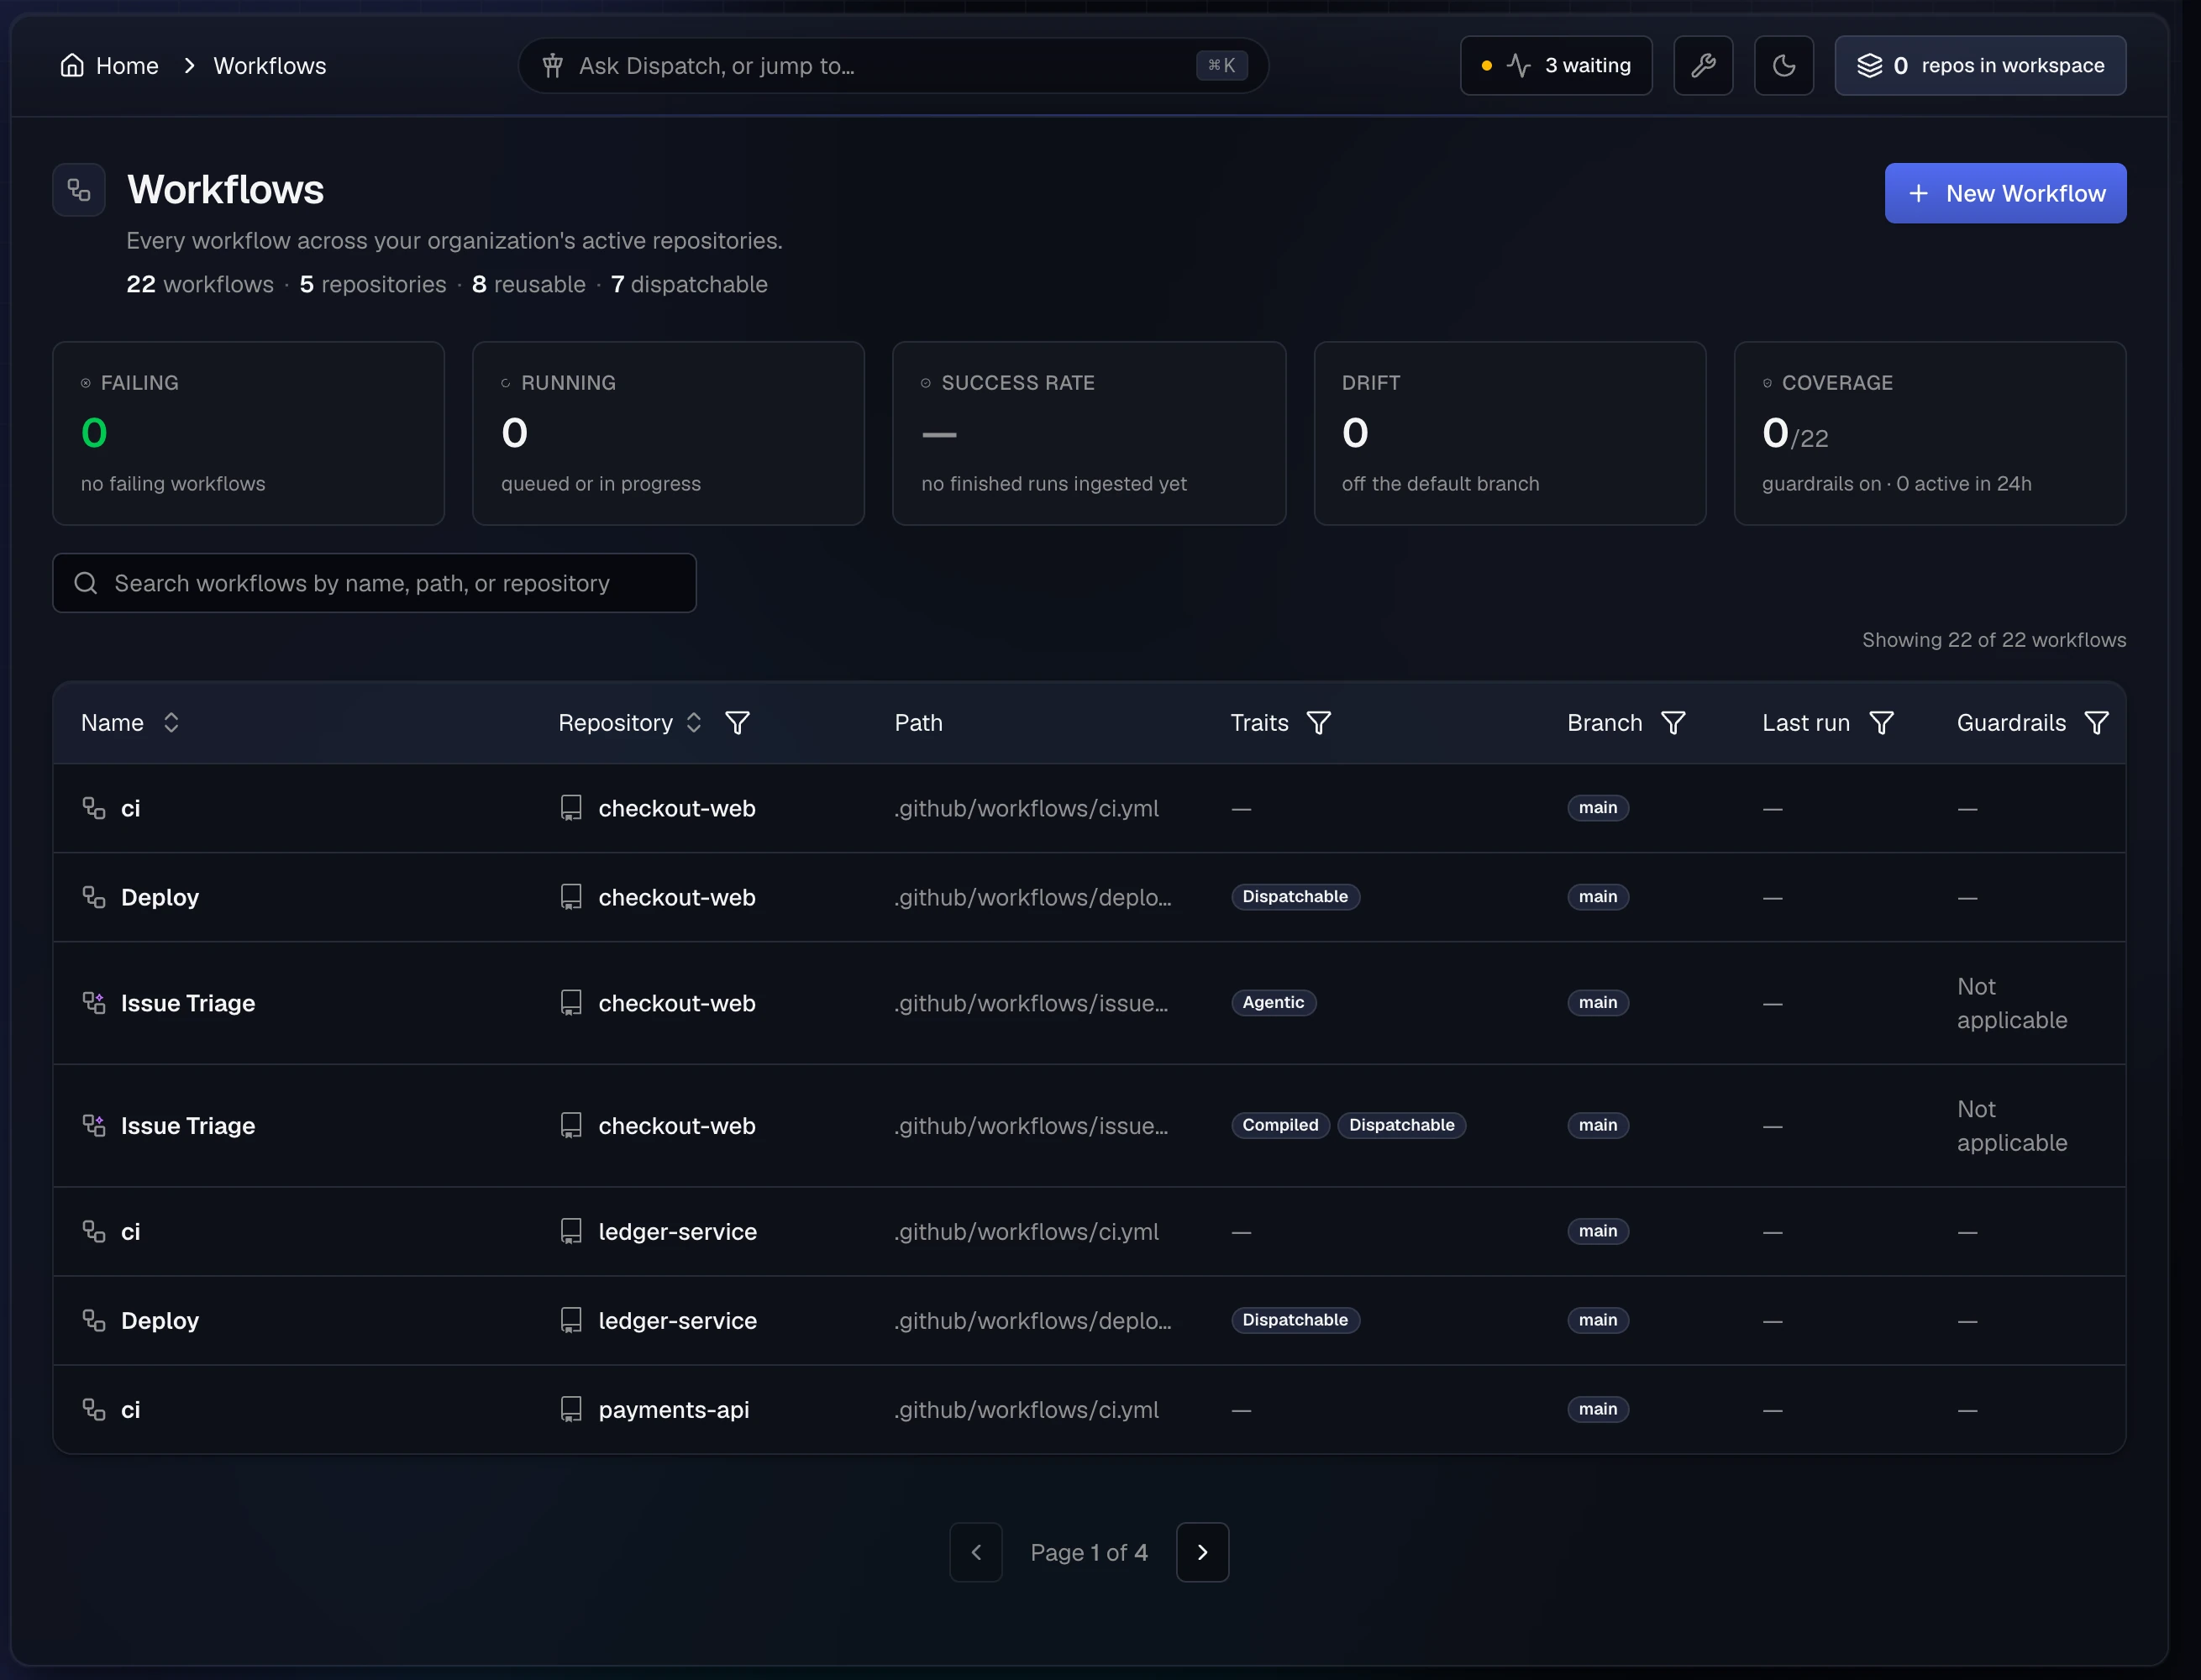The height and width of the screenshot is (1680, 2201).
Task: Click Dispatchable badge on checkout-web Deploy row
Action: tap(1295, 897)
